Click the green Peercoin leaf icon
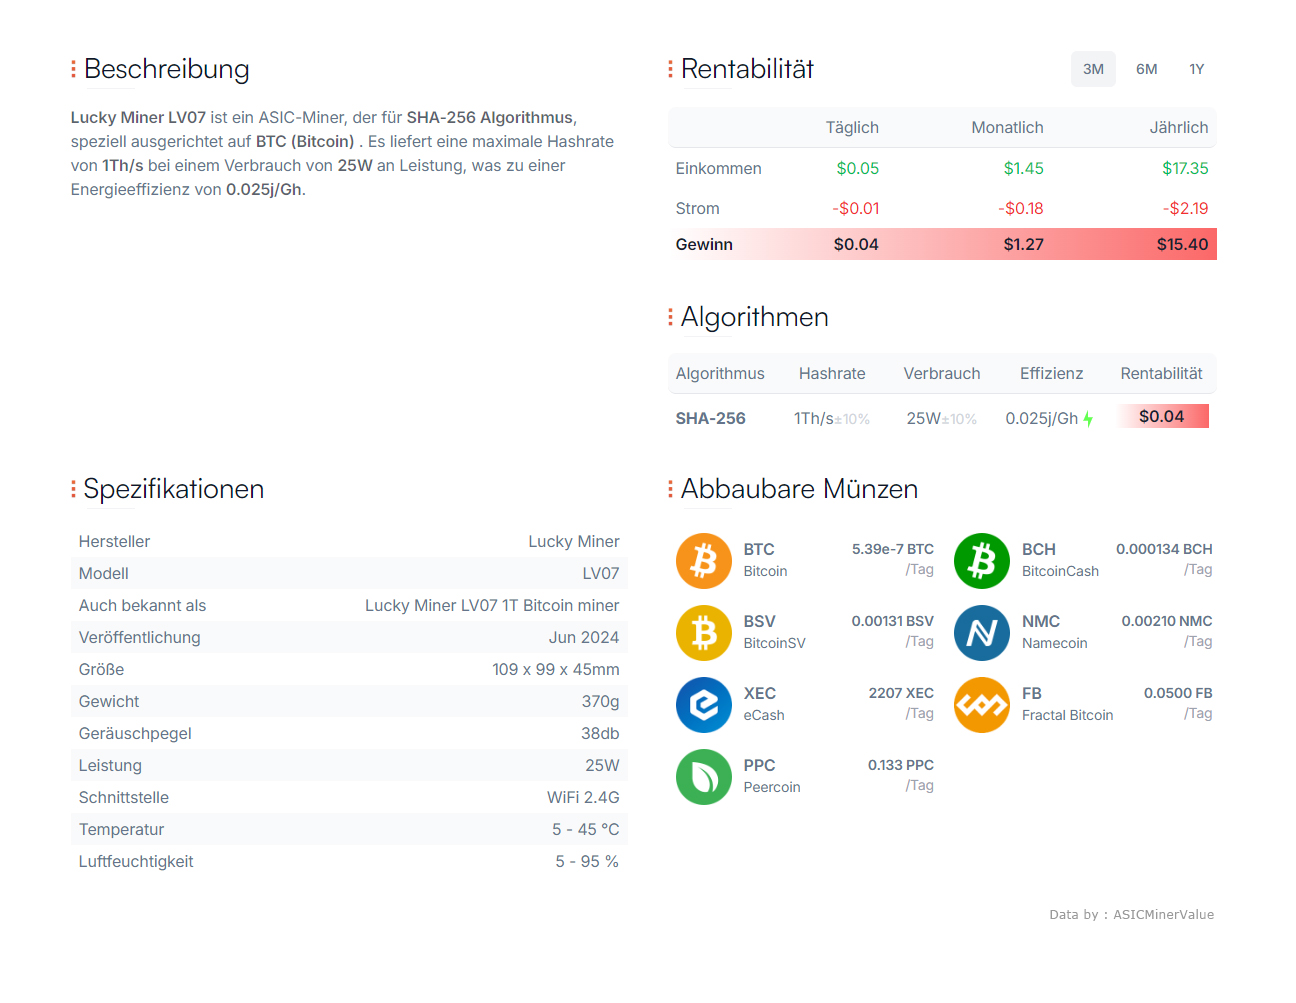The width and height of the screenshot is (1296, 1003). click(x=704, y=777)
